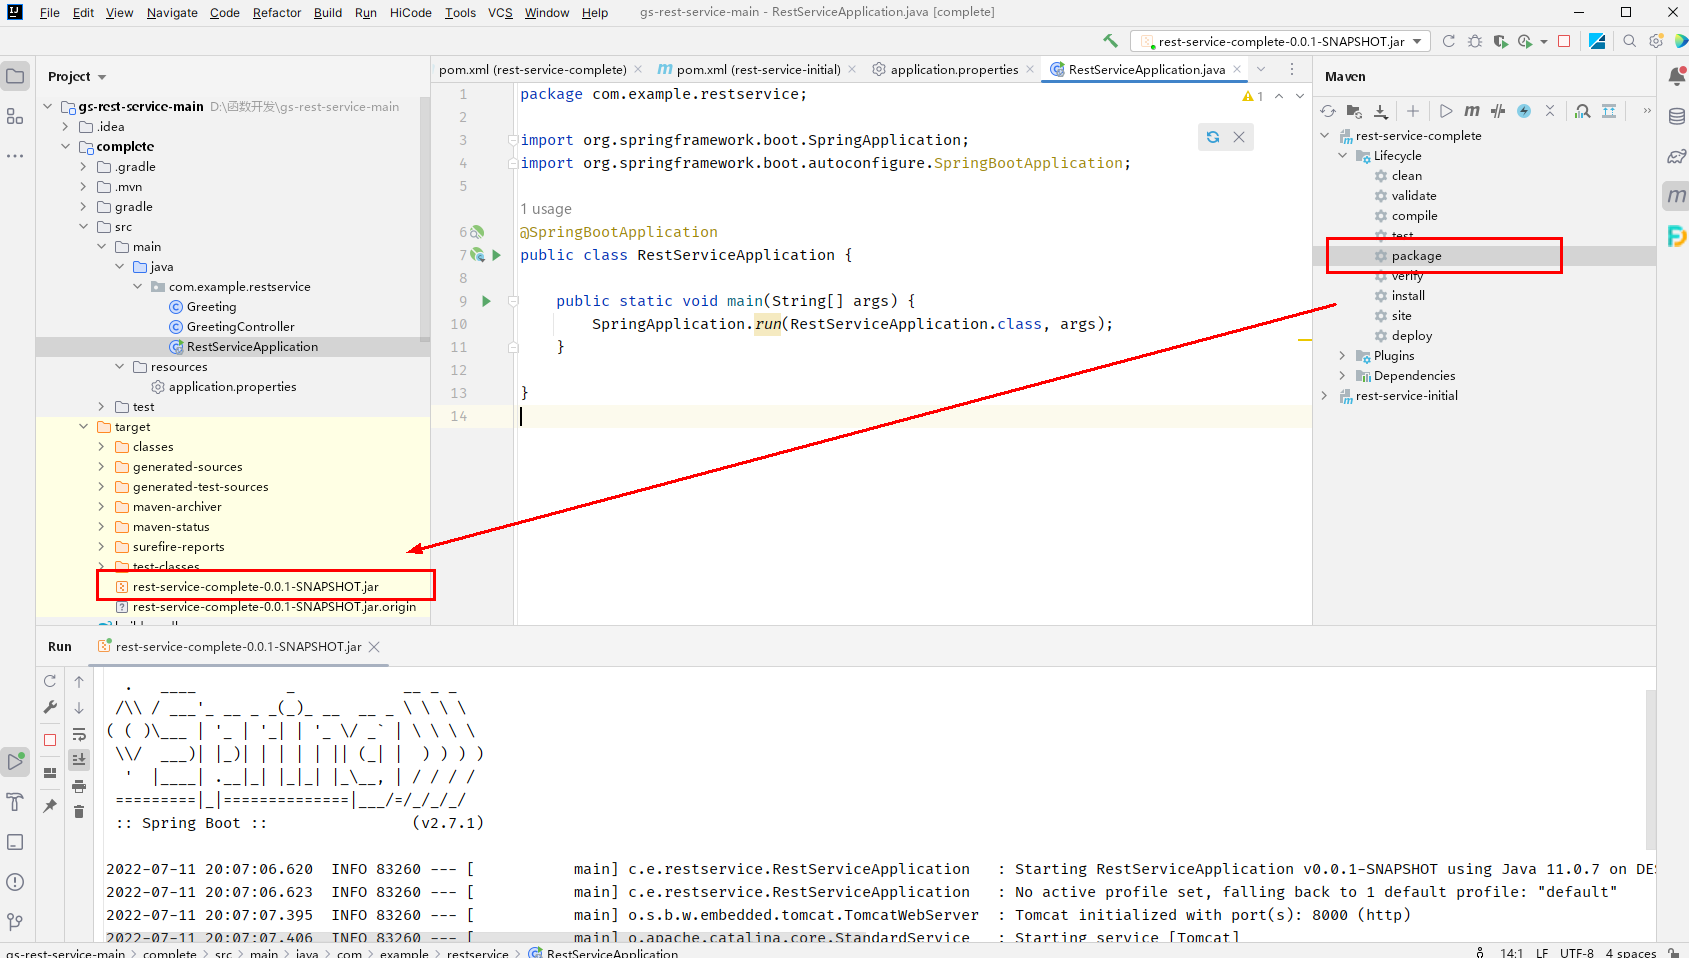The image size is (1689, 958).
Task: Expand the Plugins node in Maven panel
Action: click(1342, 356)
